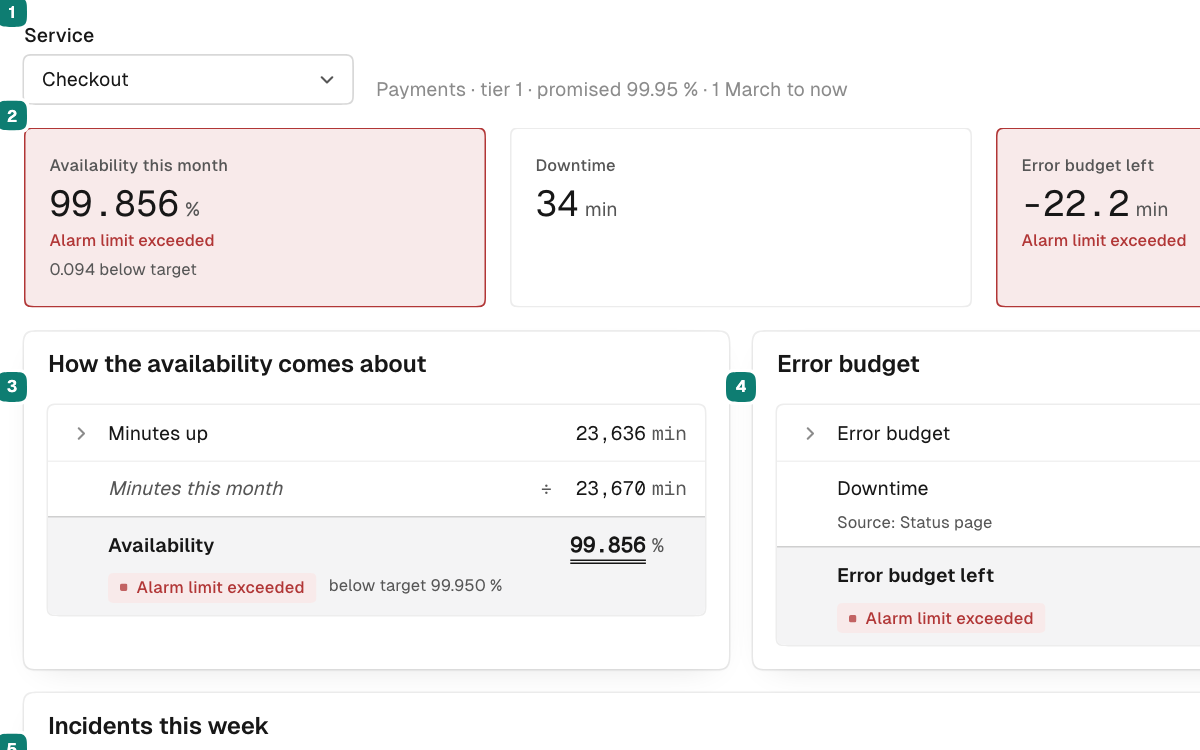Click Alarm limit exceeded badge under Availability
The width and height of the screenshot is (1200, 750).
(x=212, y=588)
